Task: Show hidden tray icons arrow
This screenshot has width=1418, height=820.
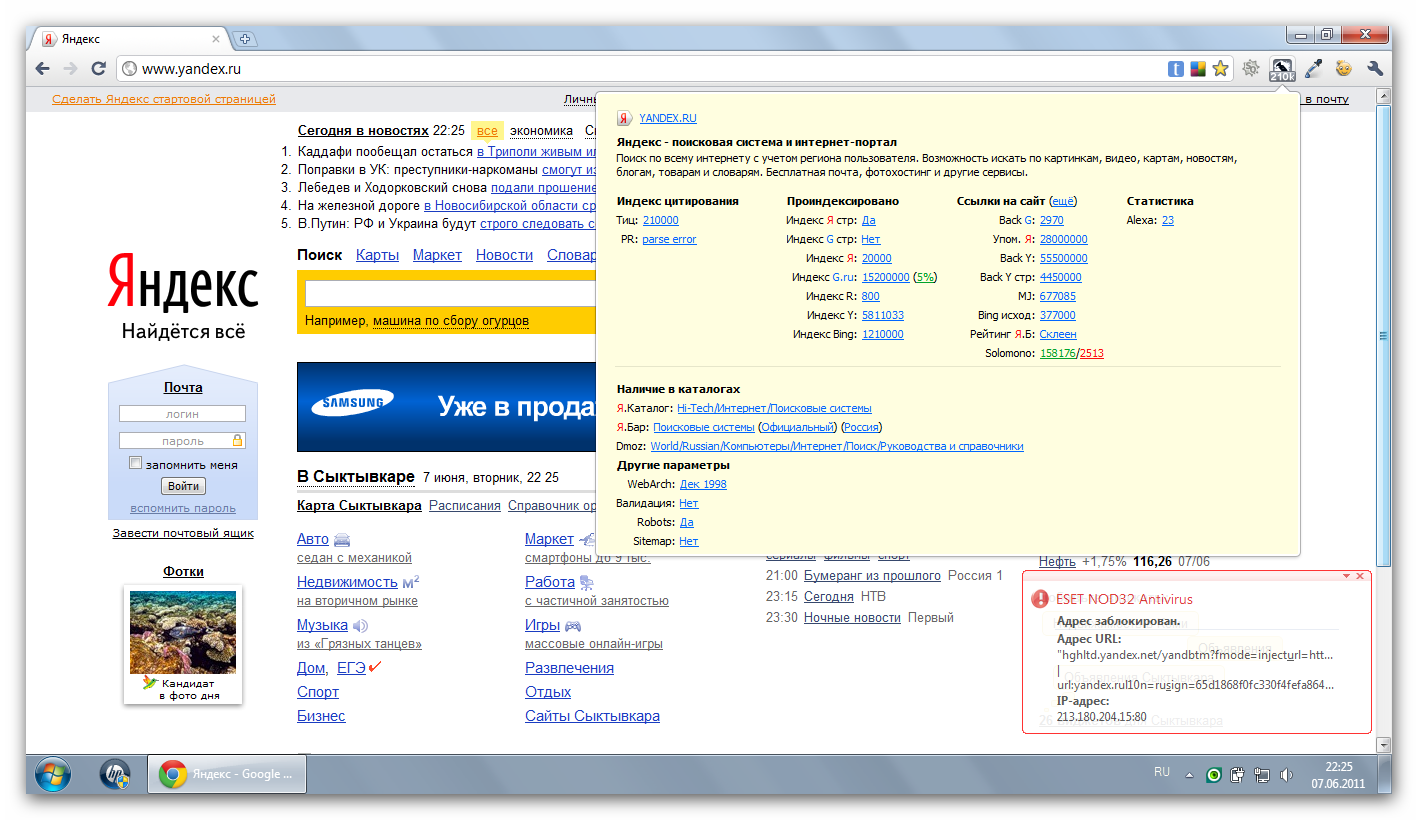Action: point(1190,775)
